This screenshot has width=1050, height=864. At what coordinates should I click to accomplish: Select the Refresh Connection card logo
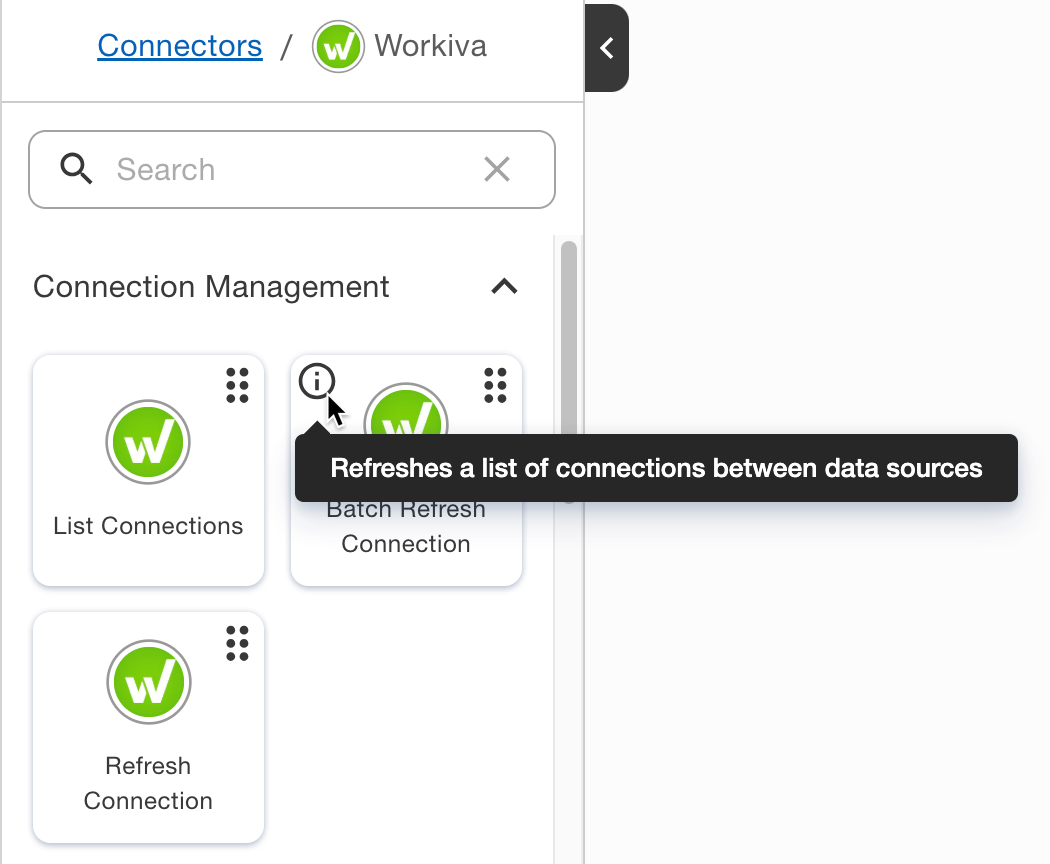coord(149,682)
